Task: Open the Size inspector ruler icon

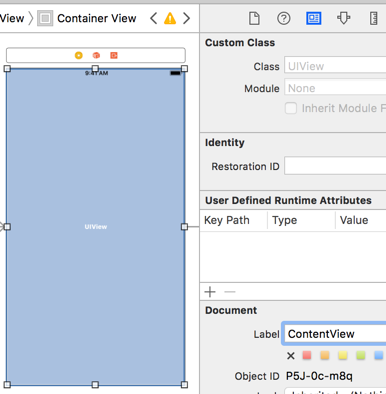Action: pyautogui.click(x=374, y=18)
